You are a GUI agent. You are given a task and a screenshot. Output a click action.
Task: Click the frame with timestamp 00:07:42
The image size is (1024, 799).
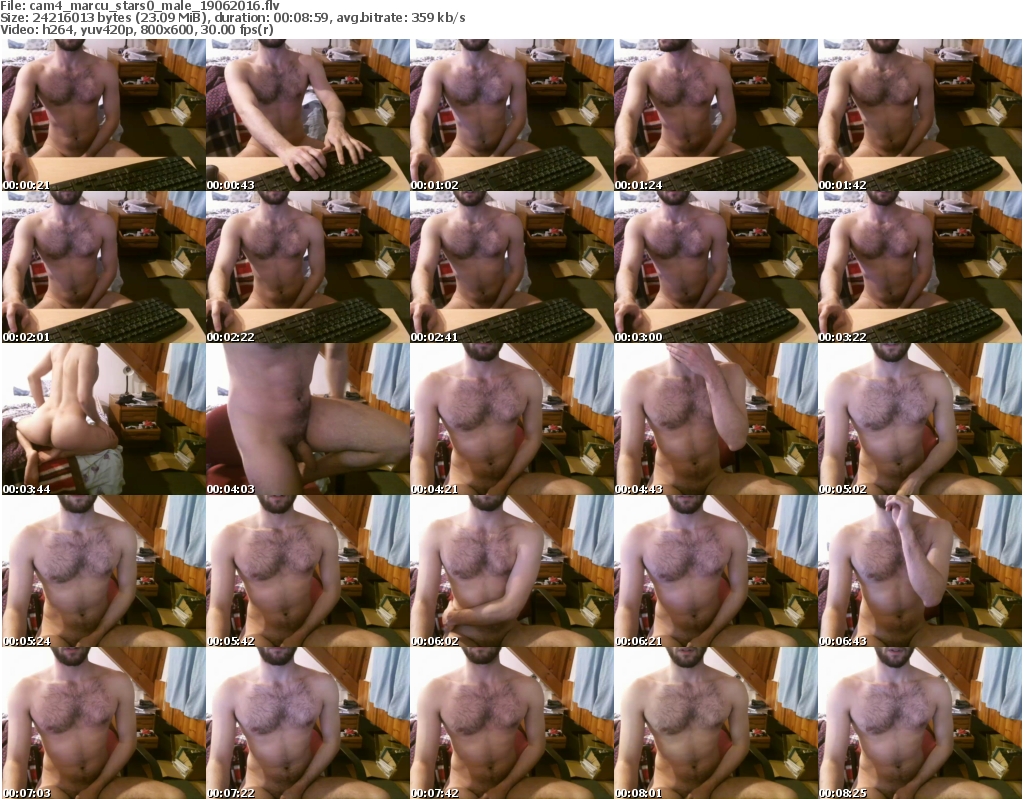click(x=511, y=723)
